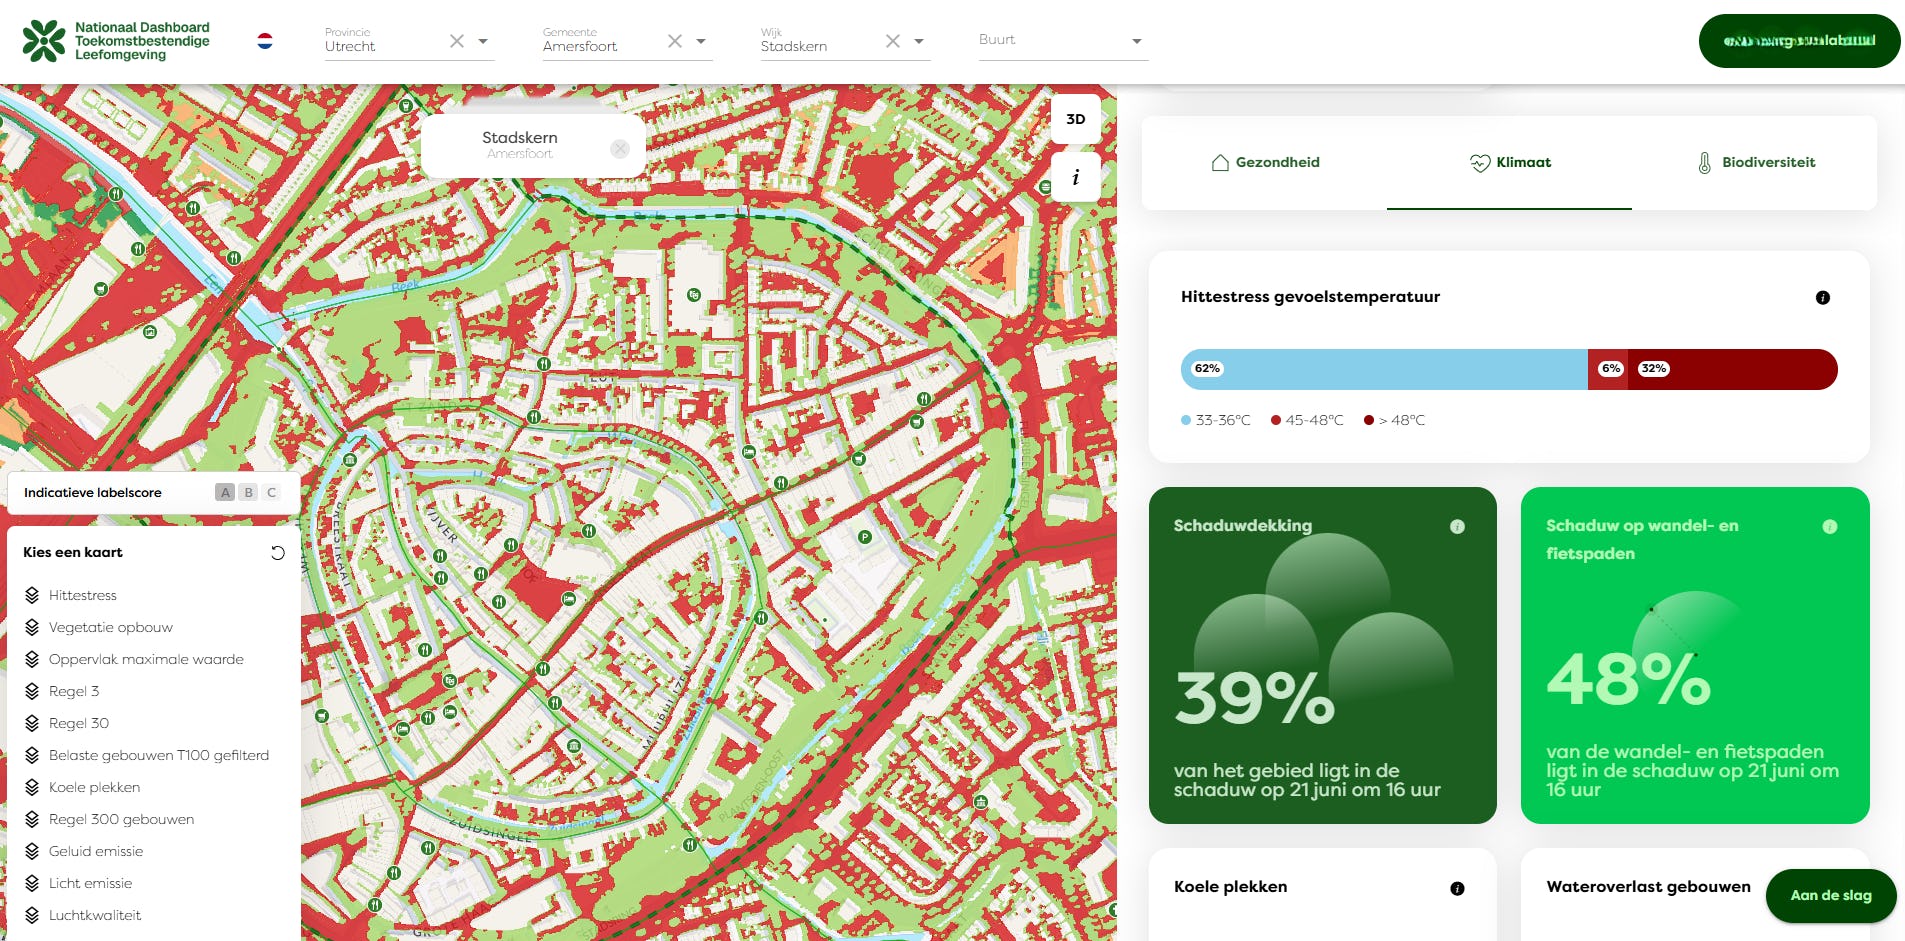
Task: Click the Aan de slag button
Action: click(1831, 895)
